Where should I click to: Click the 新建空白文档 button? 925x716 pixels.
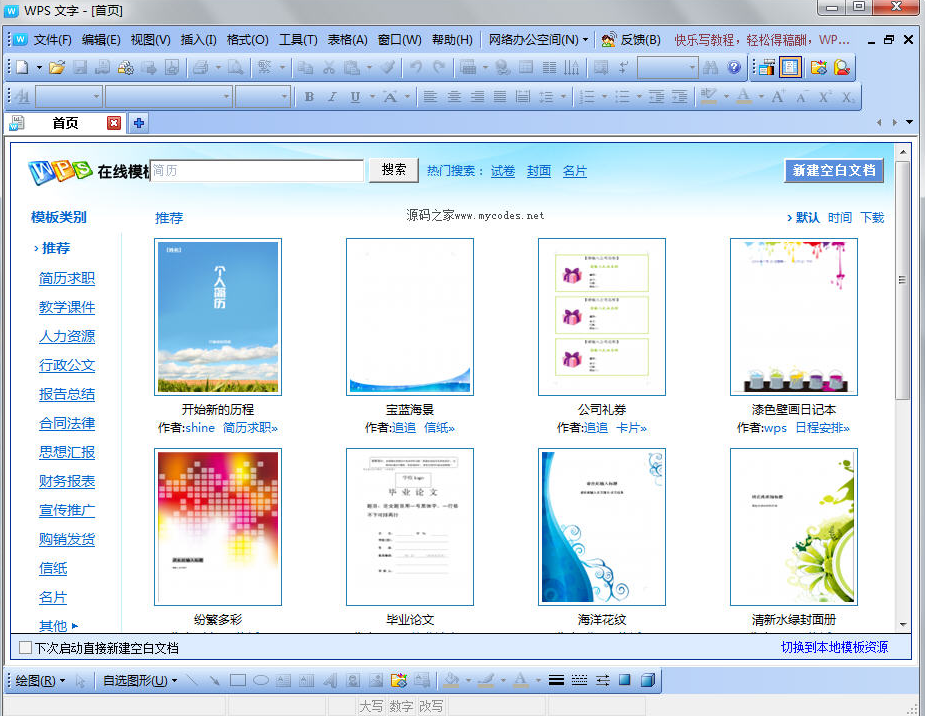coord(833,170)
